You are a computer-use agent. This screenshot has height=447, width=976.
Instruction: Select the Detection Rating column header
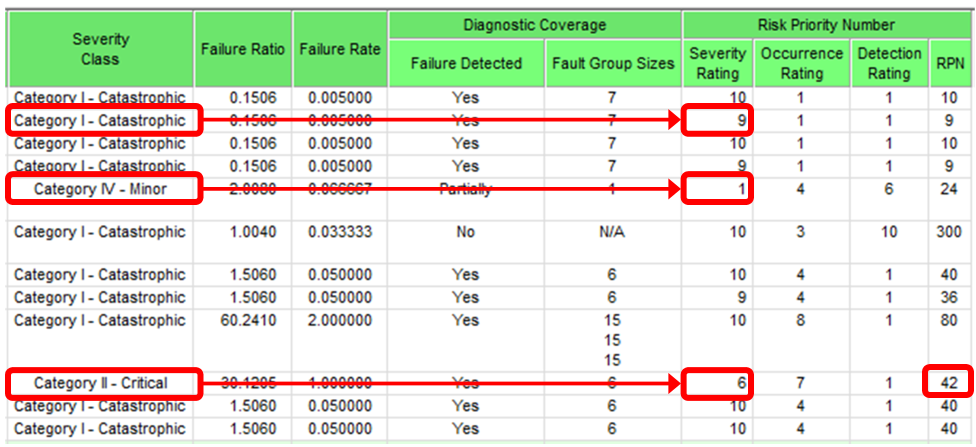[x=887, y=63]
